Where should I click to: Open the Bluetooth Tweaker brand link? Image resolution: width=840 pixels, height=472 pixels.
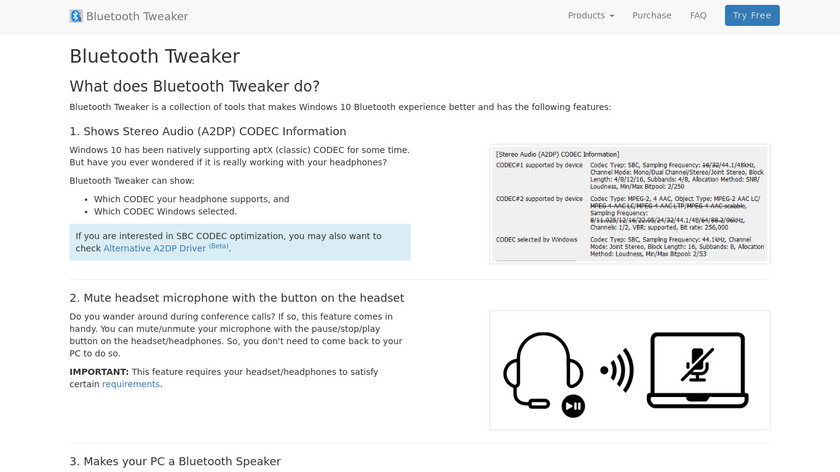(x=129, y=16)
